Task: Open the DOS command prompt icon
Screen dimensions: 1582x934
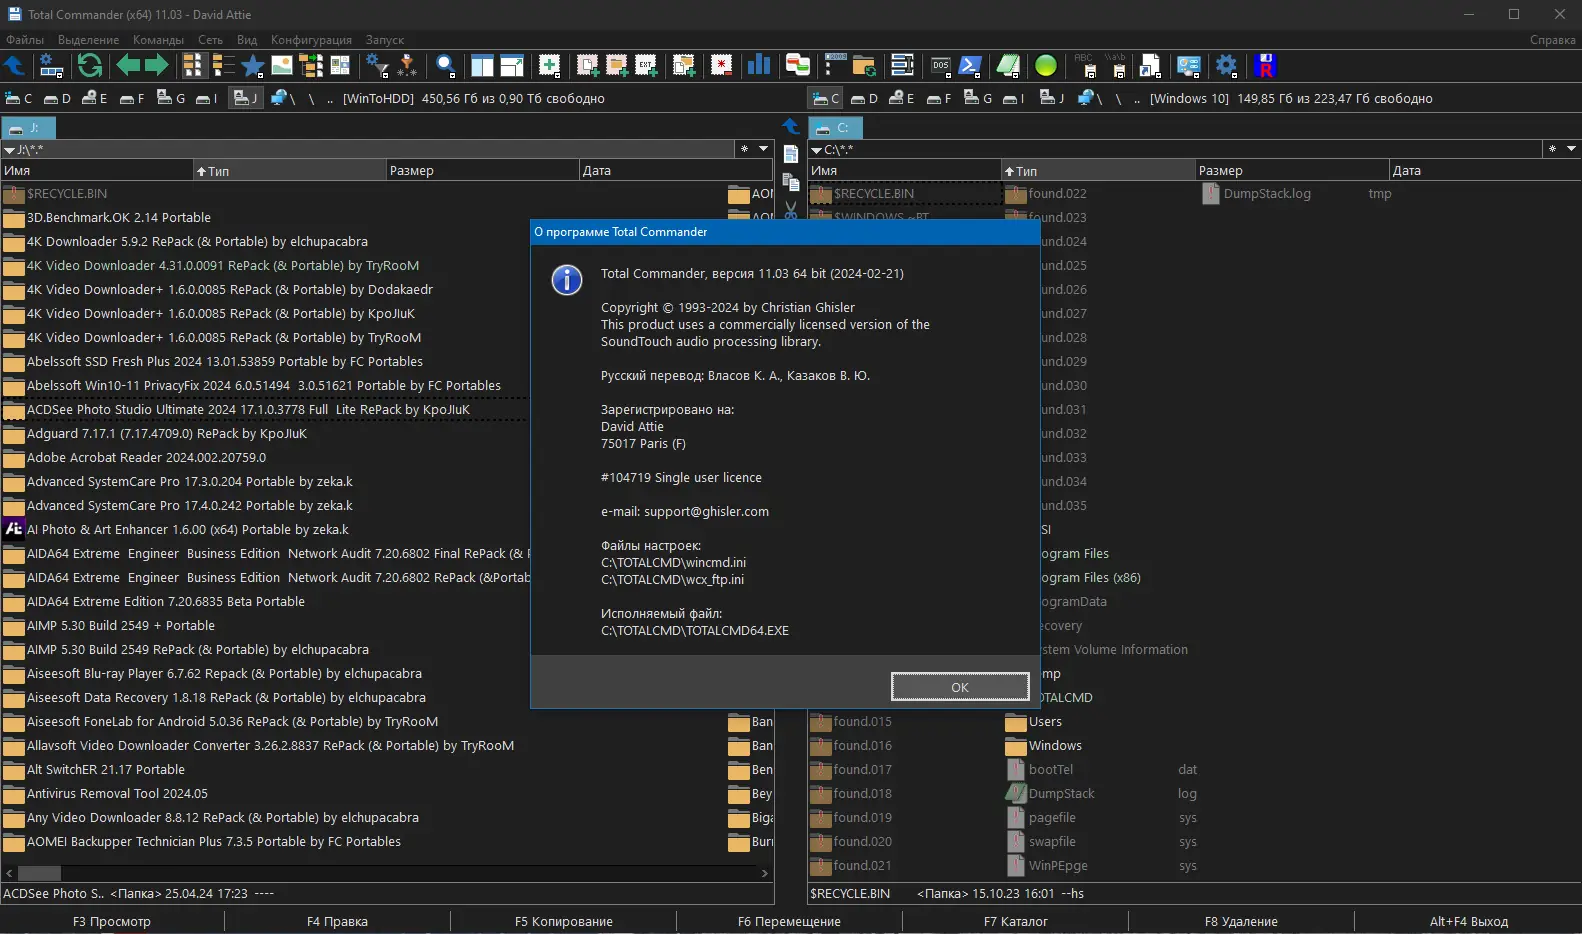Action: [x=941, y=66]
